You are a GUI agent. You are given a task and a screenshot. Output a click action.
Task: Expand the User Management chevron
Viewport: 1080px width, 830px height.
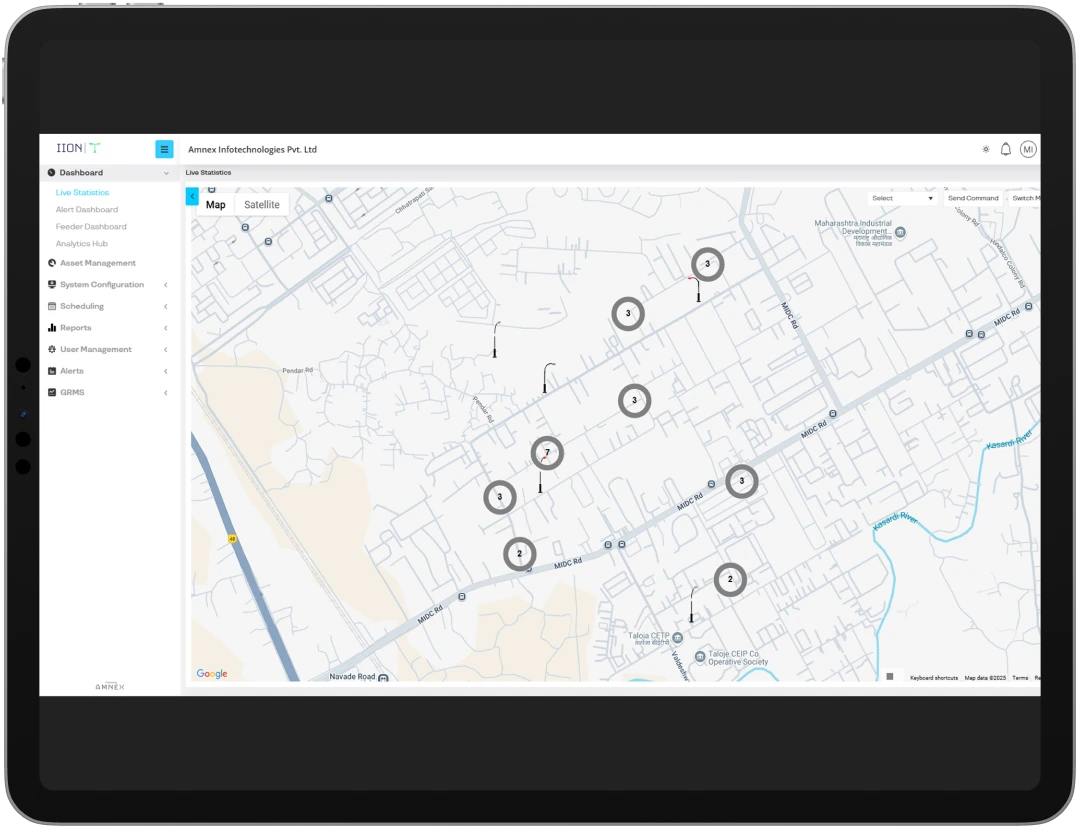tap(166, 349)
